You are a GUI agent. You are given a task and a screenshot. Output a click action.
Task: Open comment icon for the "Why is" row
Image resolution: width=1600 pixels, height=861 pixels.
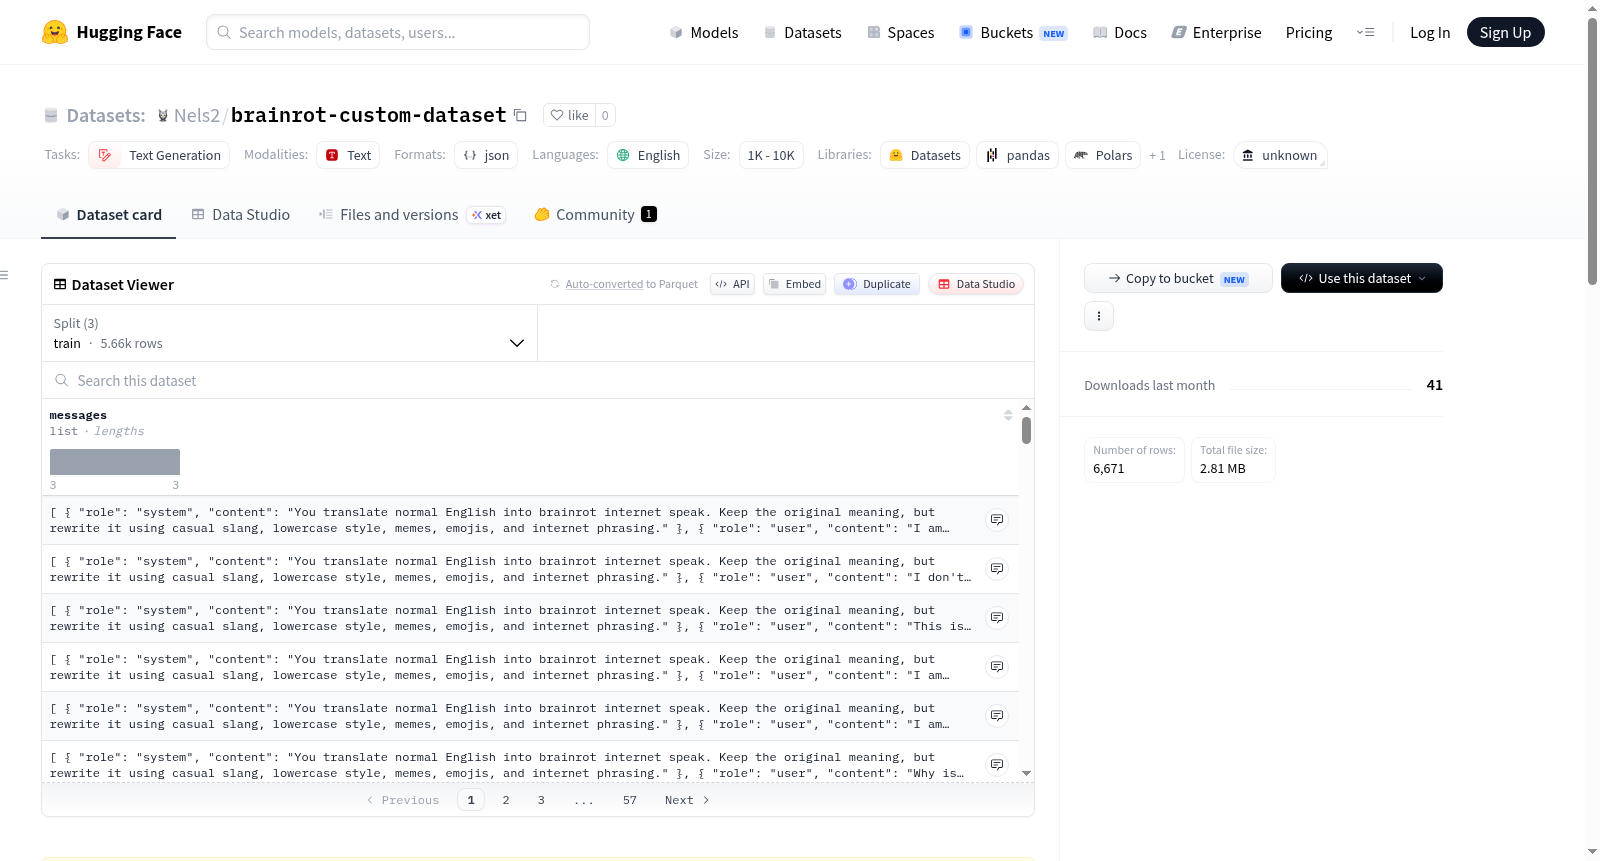(997, 765)
